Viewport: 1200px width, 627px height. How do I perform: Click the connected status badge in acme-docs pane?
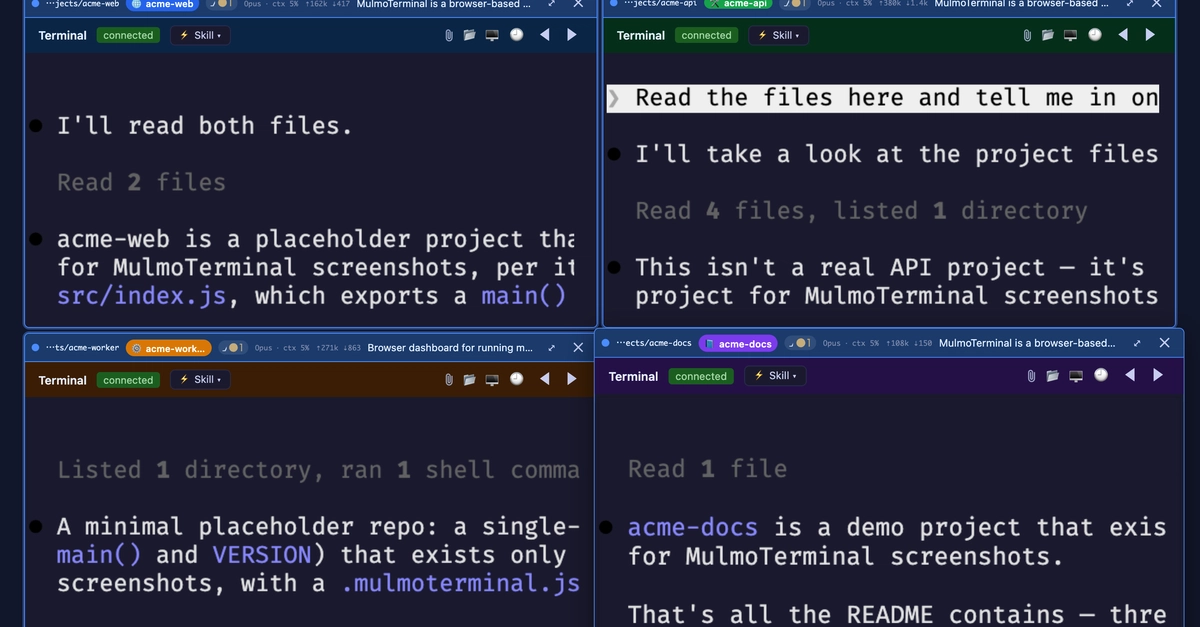[701, 376]
